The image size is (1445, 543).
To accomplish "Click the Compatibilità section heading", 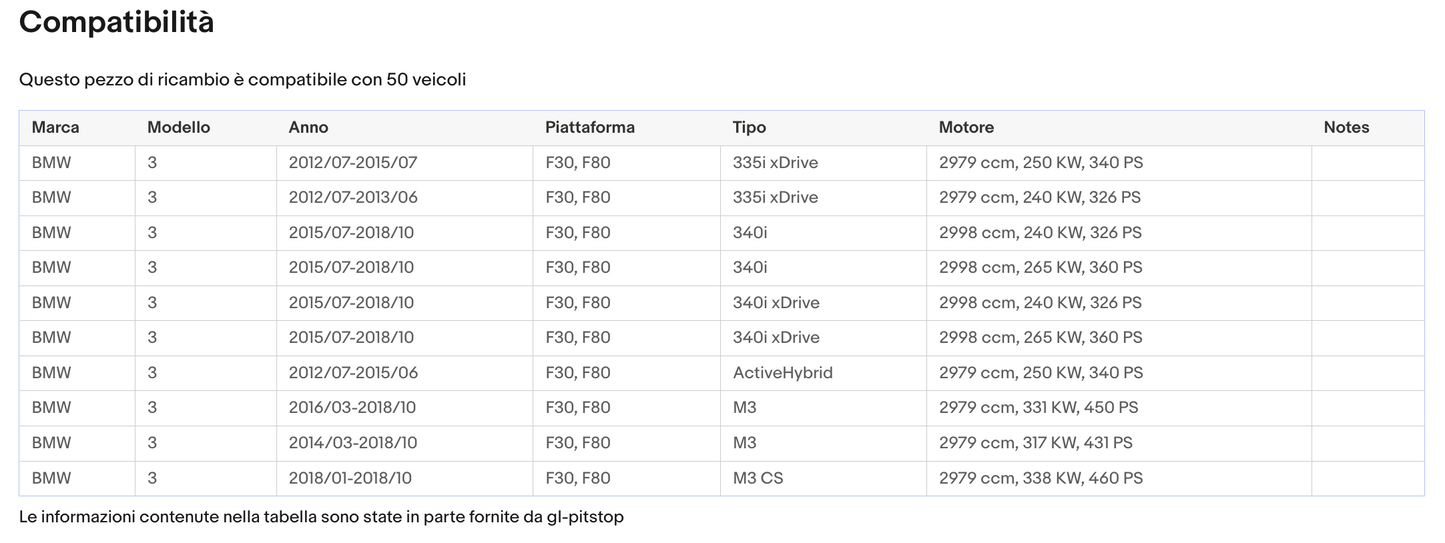I will 116,22.
